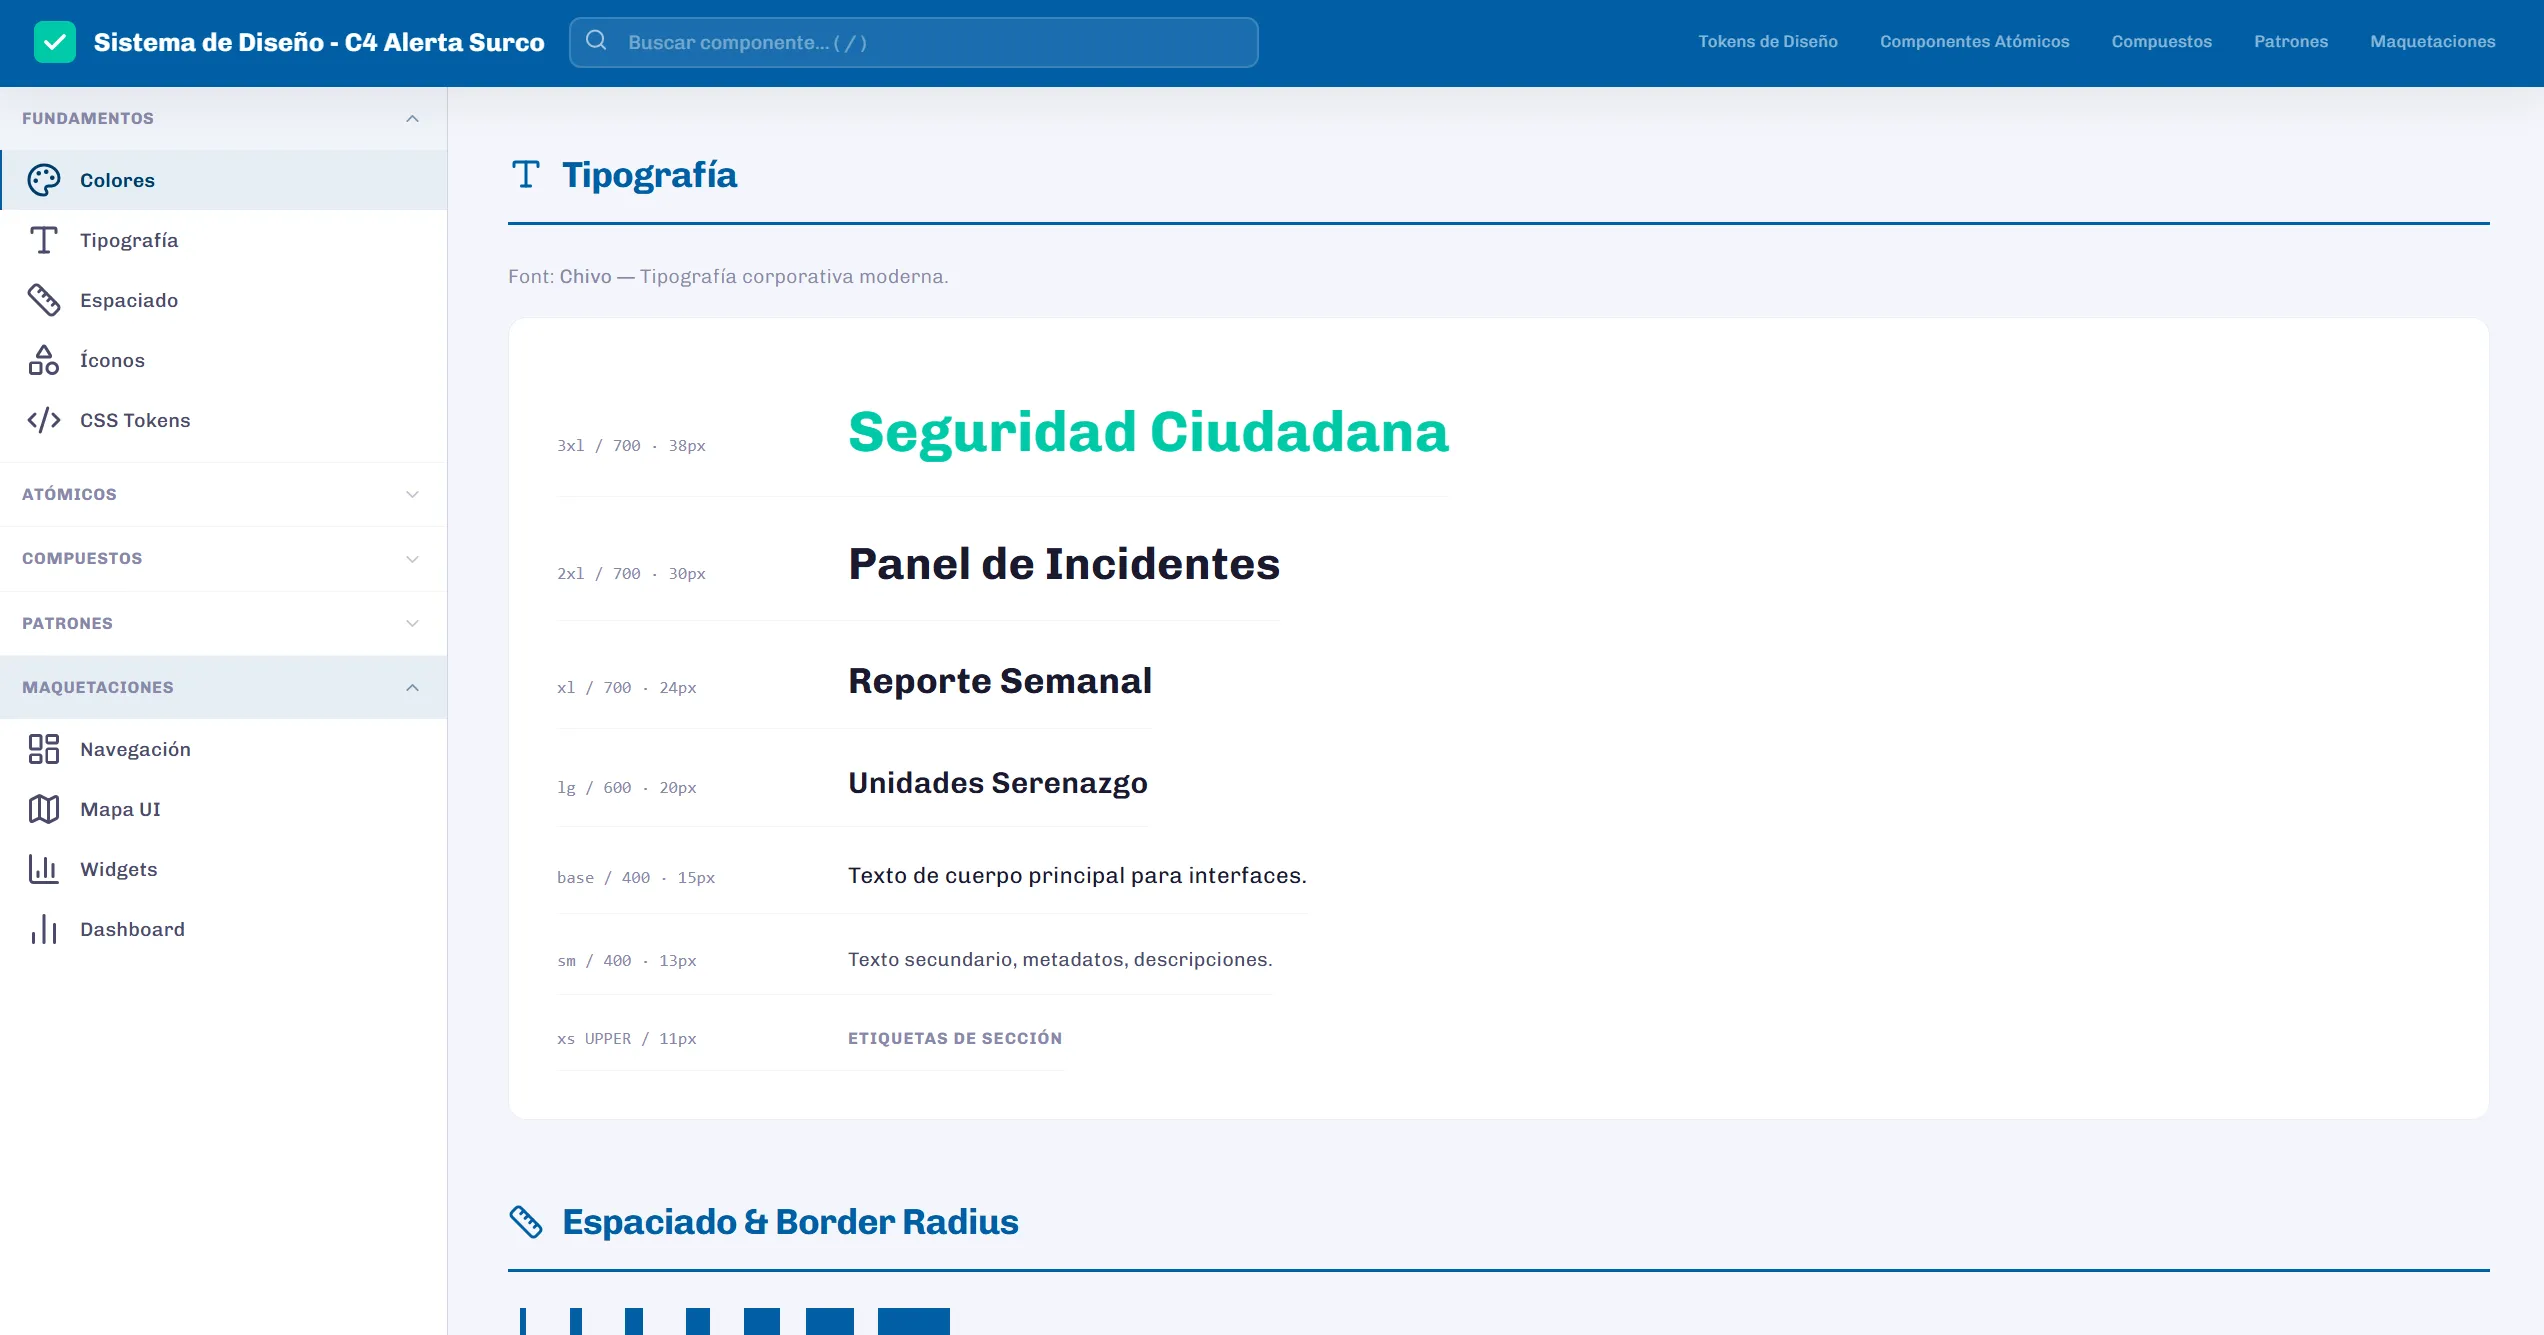Screen dimensions: 2544x1335
Task: Focus the Buscar componente search field
Action: tap(914, 42)
